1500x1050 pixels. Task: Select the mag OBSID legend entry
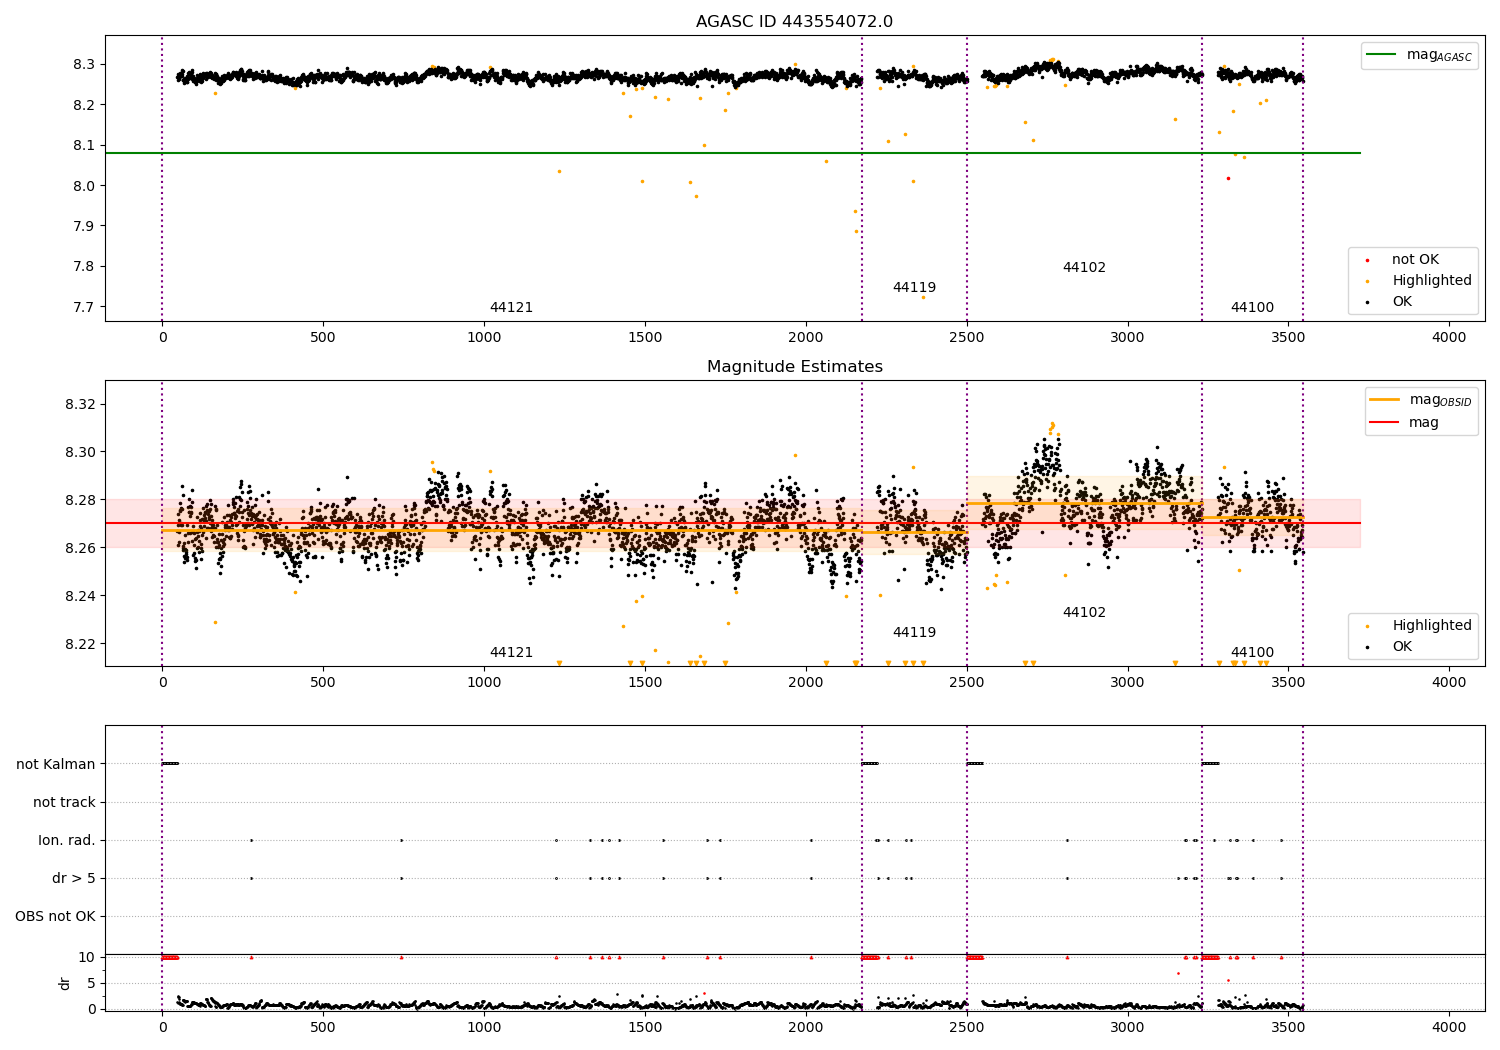click(x=1421, y=400)
